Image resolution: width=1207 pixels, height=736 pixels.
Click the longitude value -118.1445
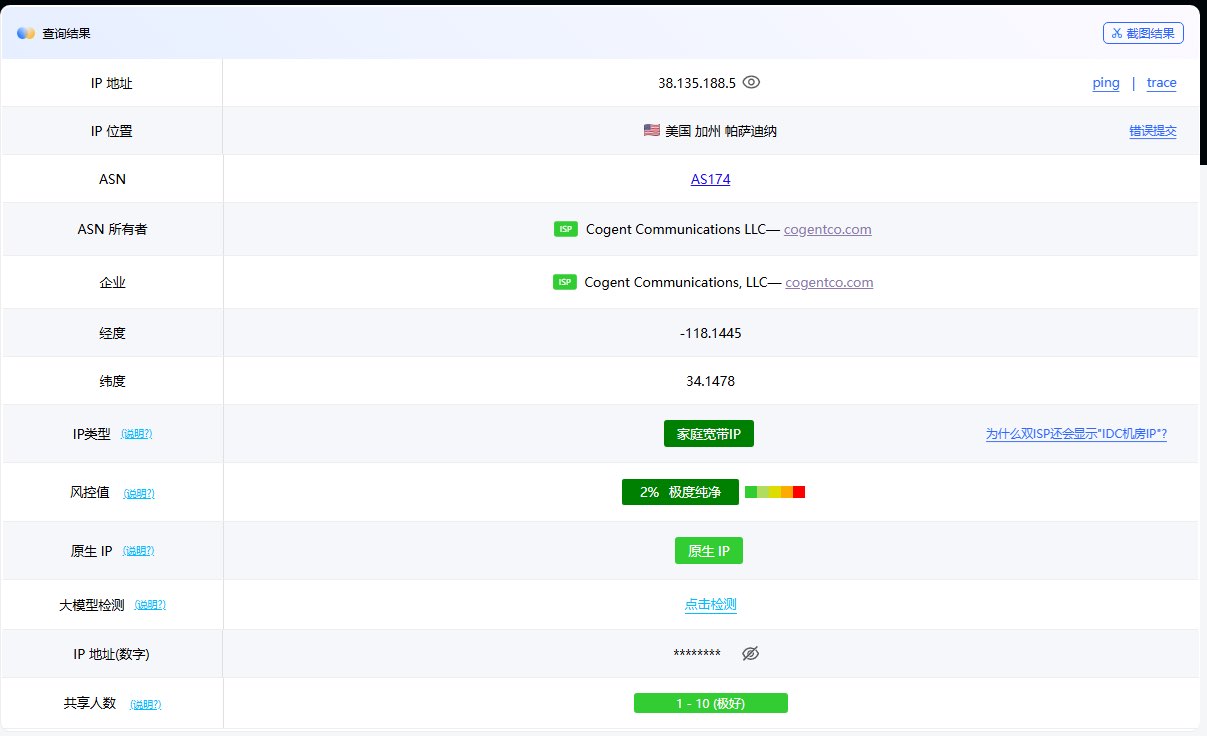[x=711, y=333]
